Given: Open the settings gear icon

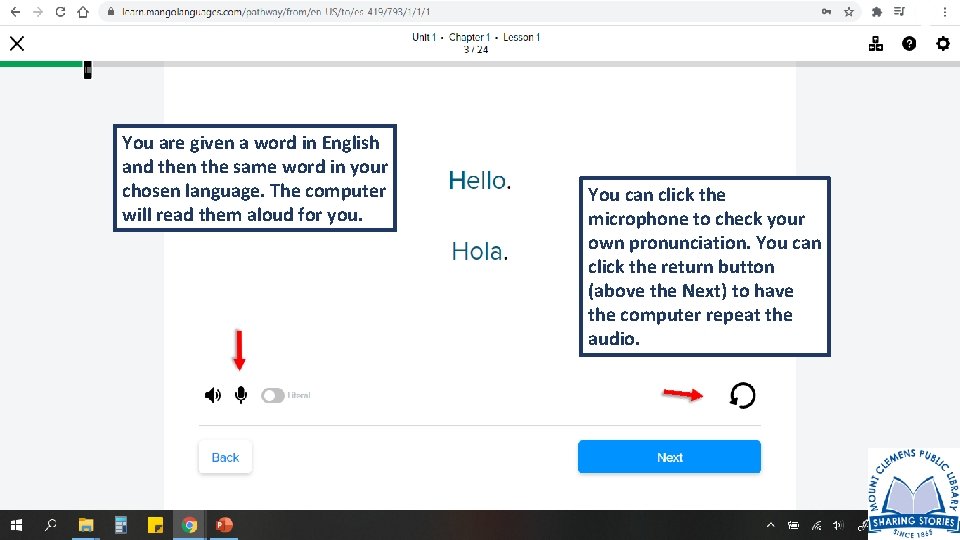Looking at the screenshot, I should tap(943, 43).
